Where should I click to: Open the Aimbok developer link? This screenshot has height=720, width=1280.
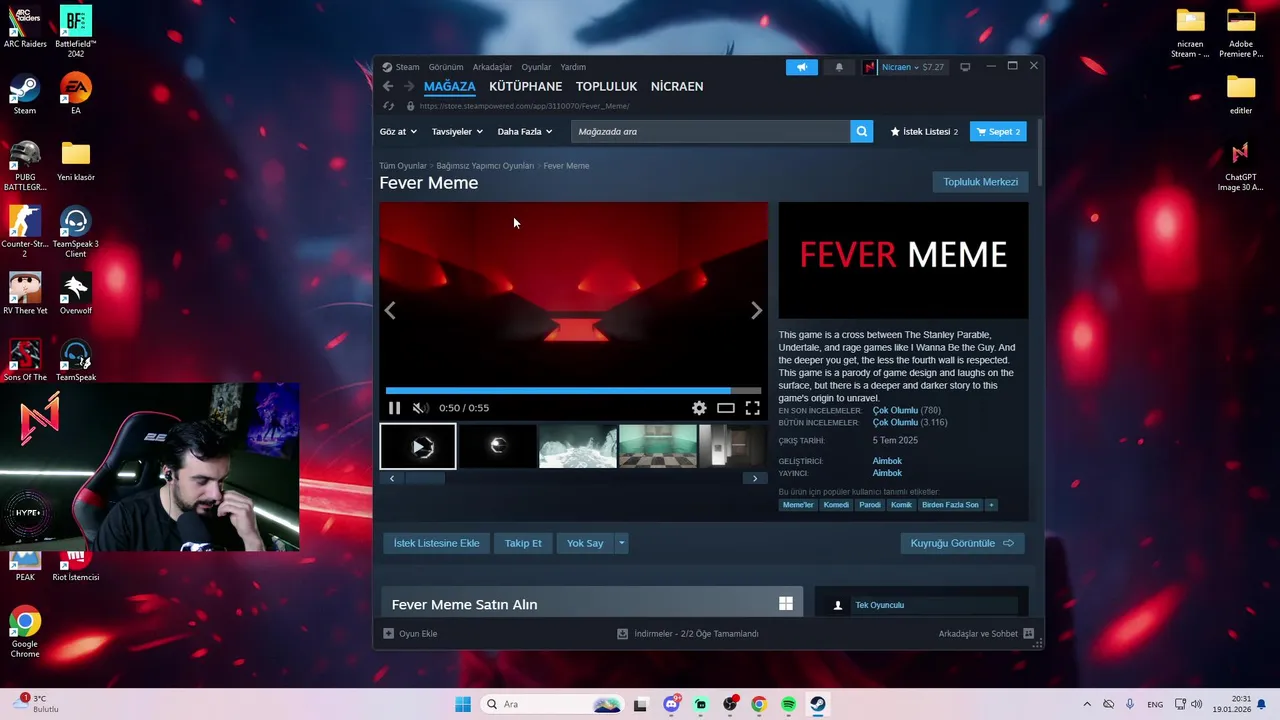tap(887, 461)
